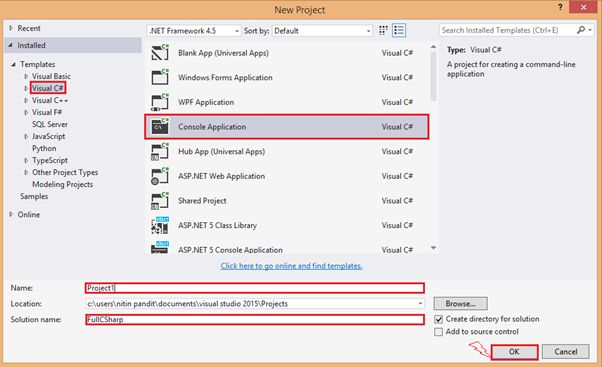Select ASP.NET Web Application template name
Screen dimensions: 602x367
point(222,176)
